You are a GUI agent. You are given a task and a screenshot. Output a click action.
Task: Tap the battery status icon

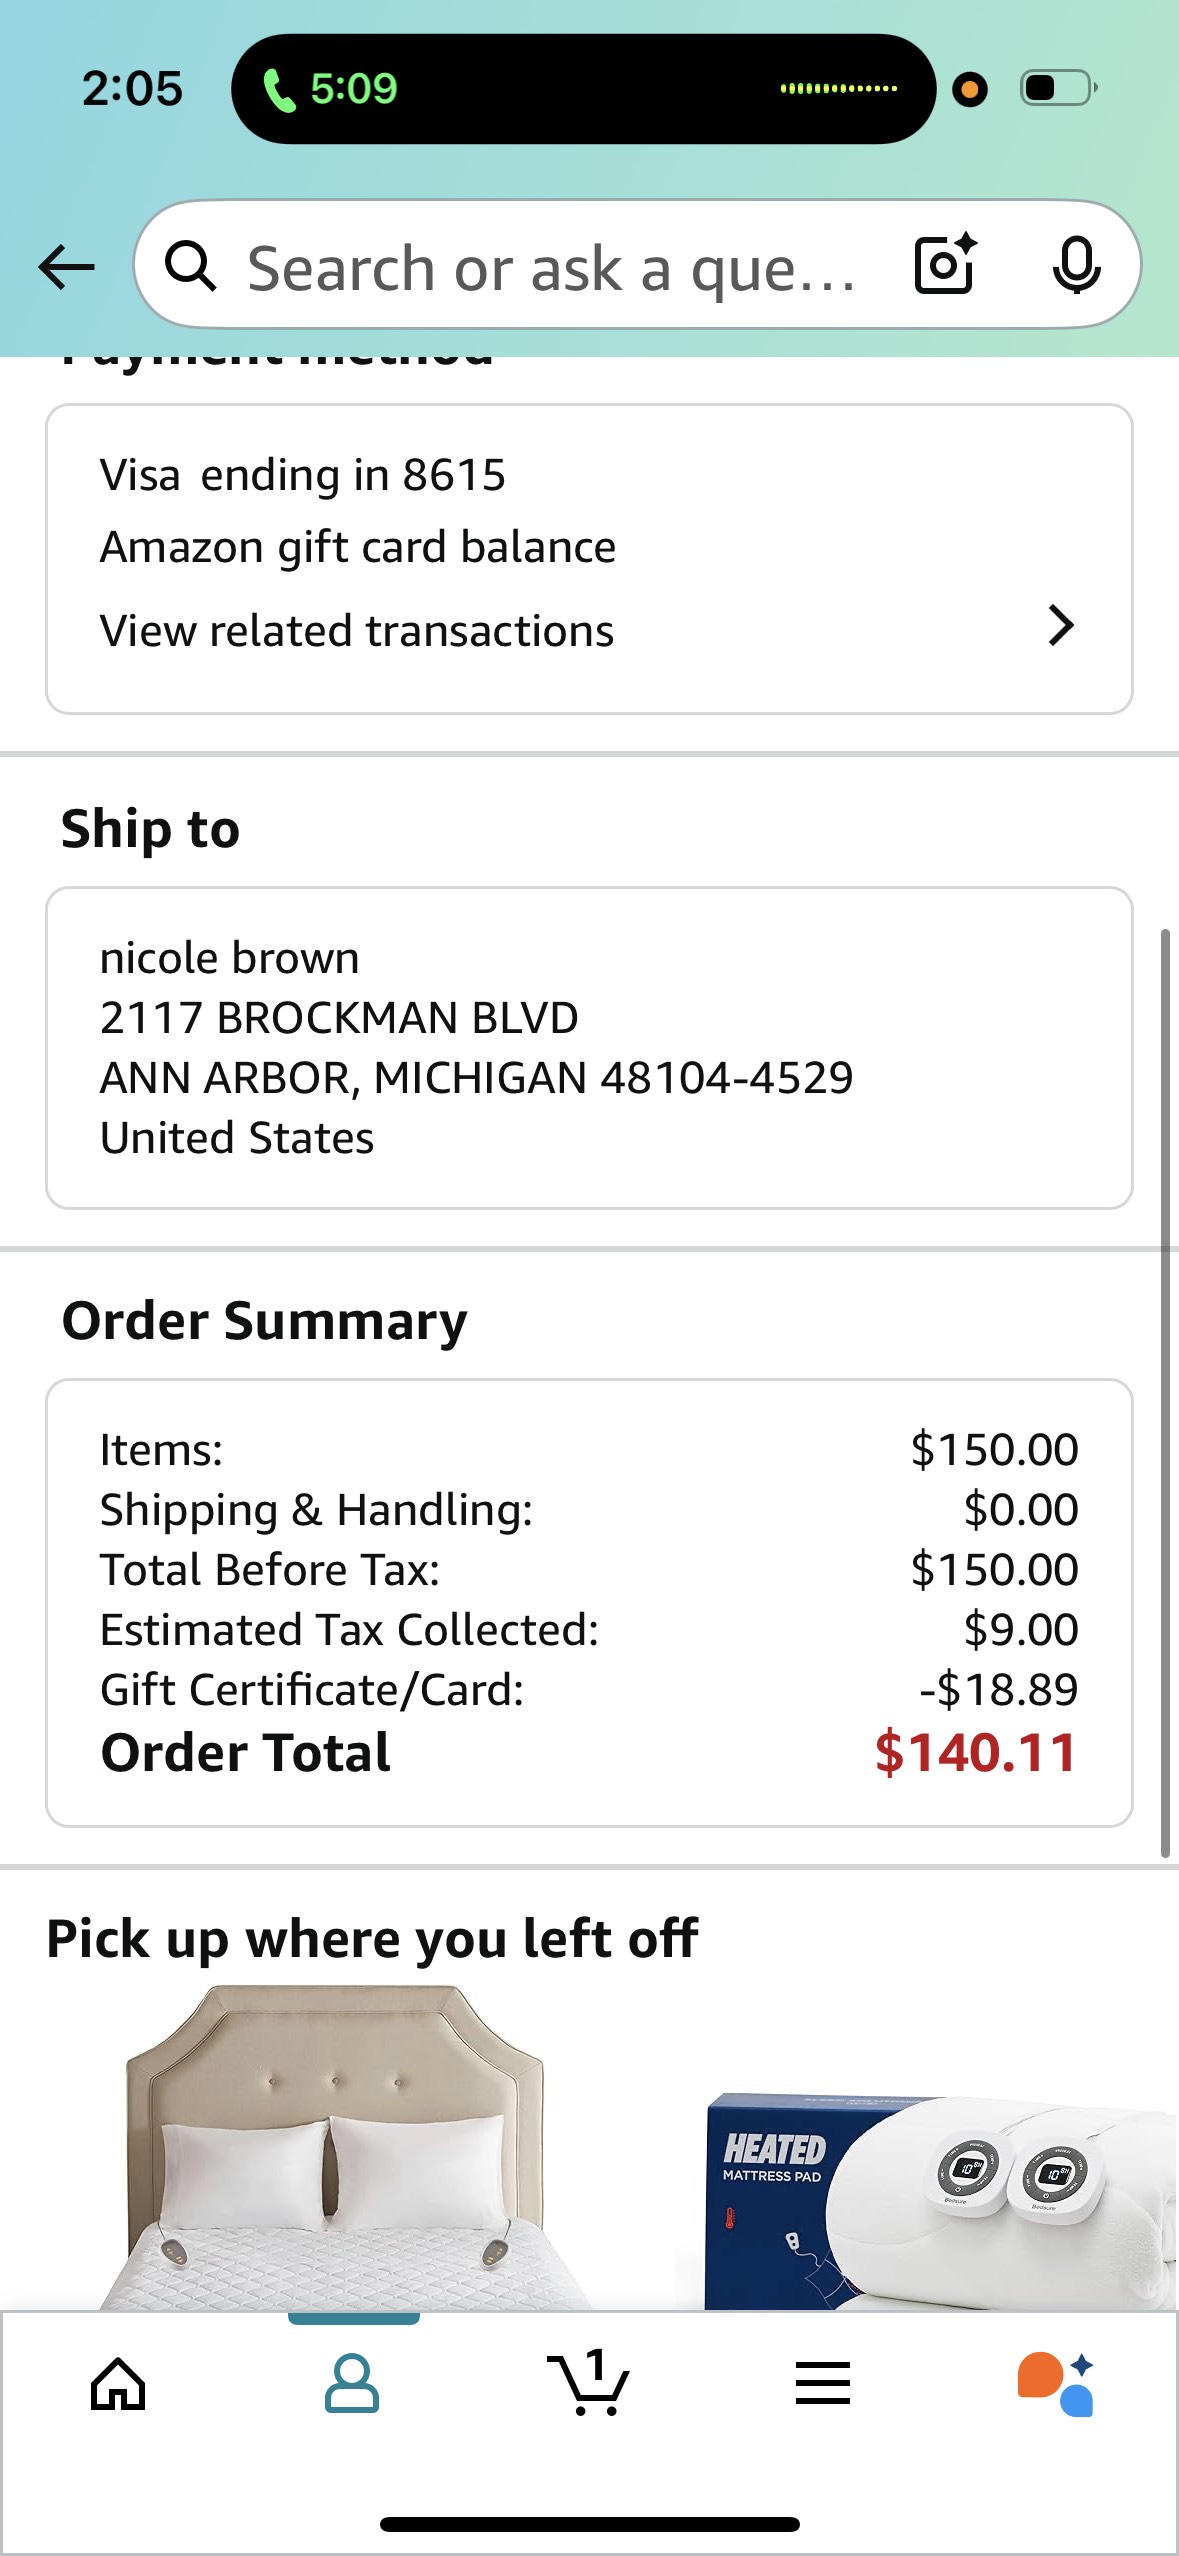click(1058, 88)
